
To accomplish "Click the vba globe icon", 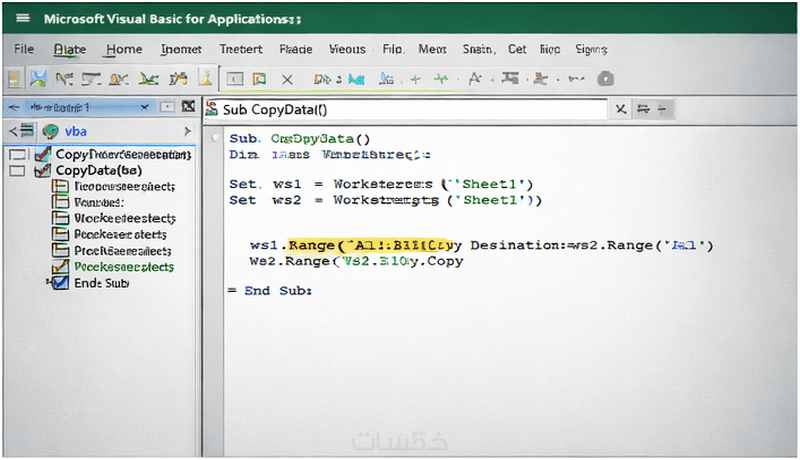I will [51, 132].
